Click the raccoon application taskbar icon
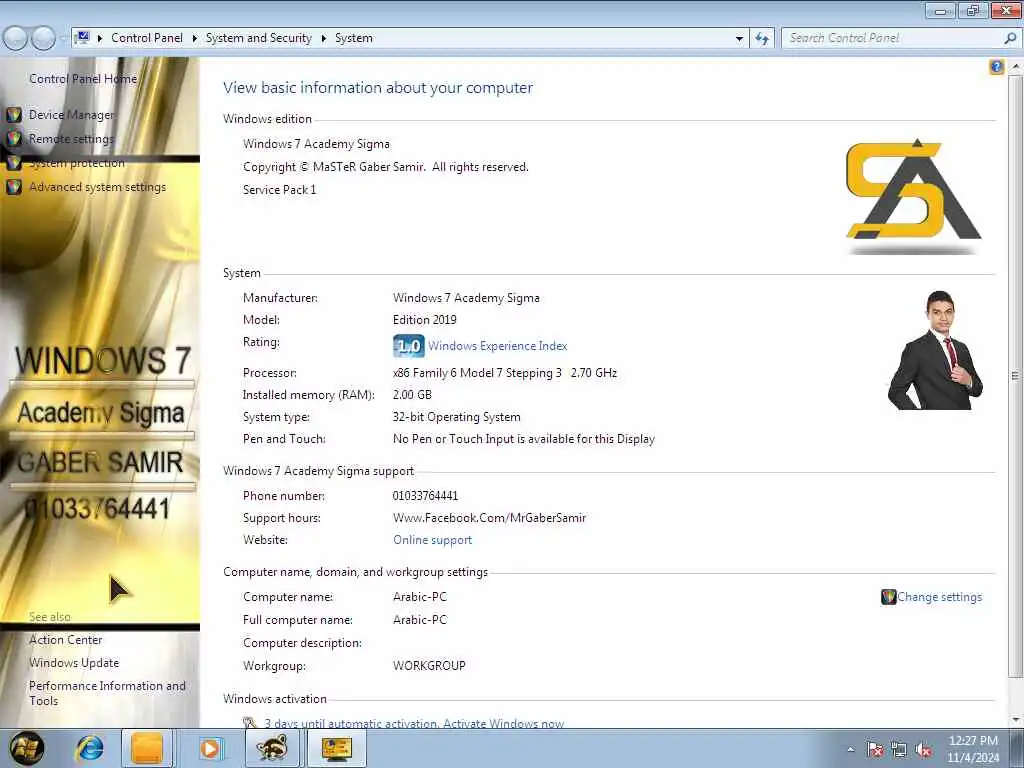1024x768 pixels. coord(272,748)
